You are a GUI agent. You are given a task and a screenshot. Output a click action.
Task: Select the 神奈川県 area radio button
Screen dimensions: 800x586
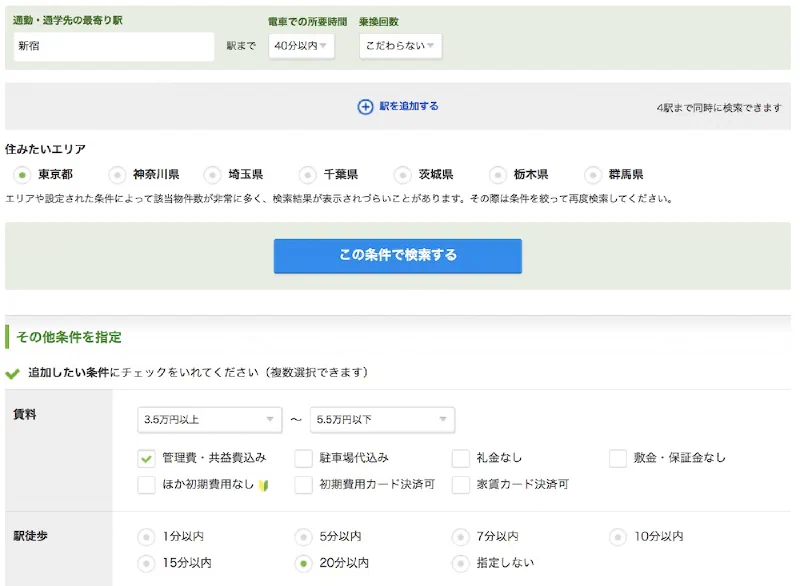117,175
